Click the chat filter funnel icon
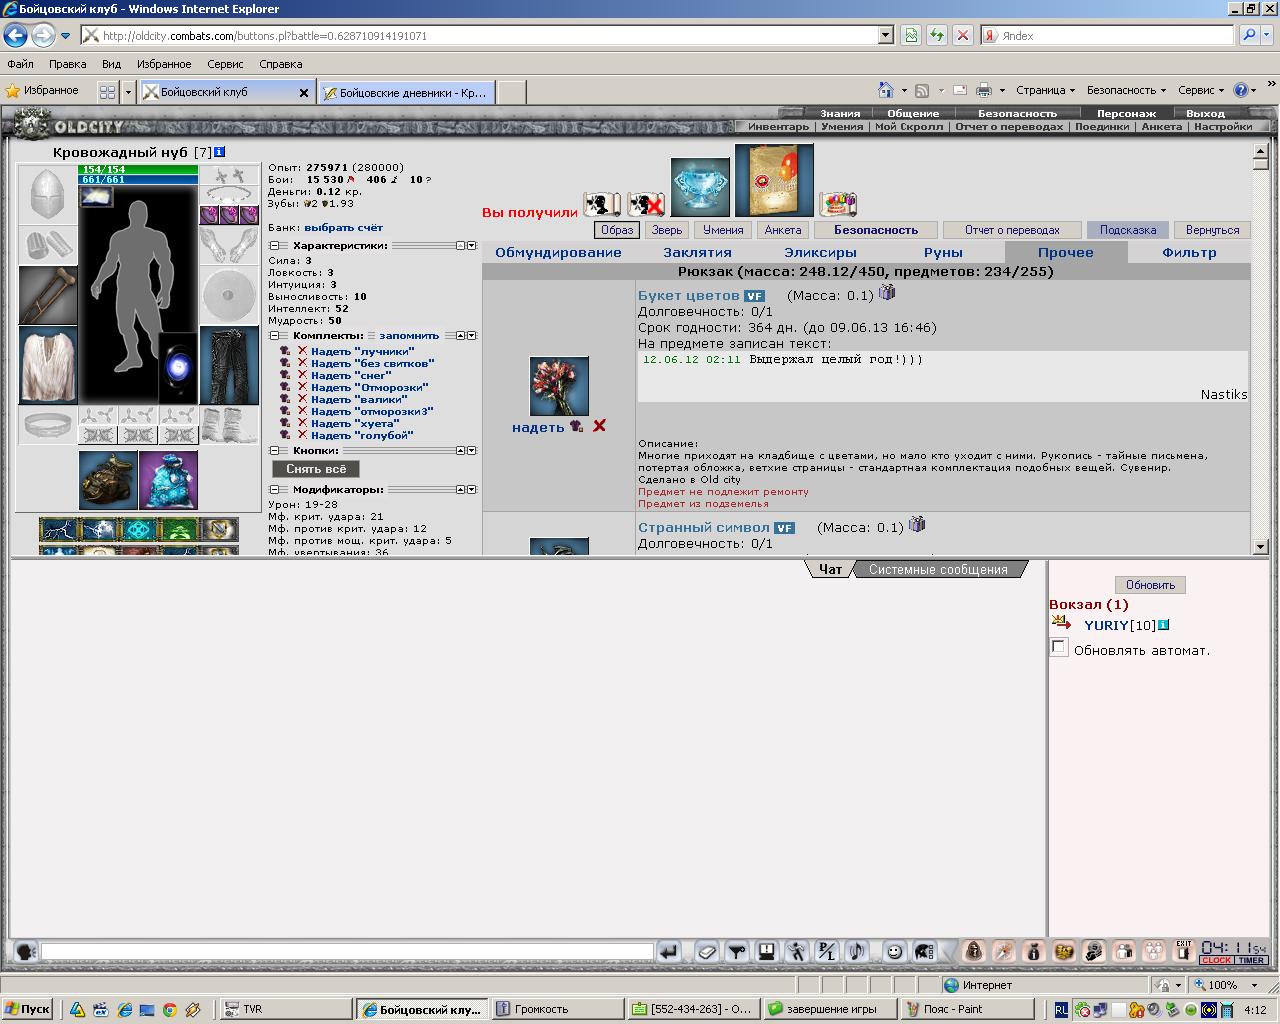 pyautogui.click(x=736, y=952)
